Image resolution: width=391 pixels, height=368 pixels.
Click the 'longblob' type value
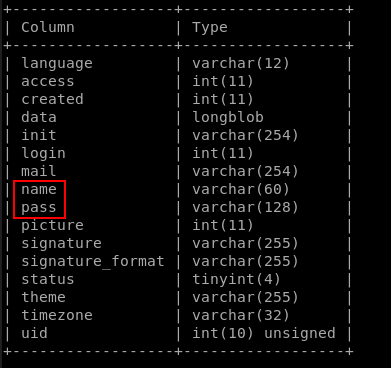tap(228, 117)
